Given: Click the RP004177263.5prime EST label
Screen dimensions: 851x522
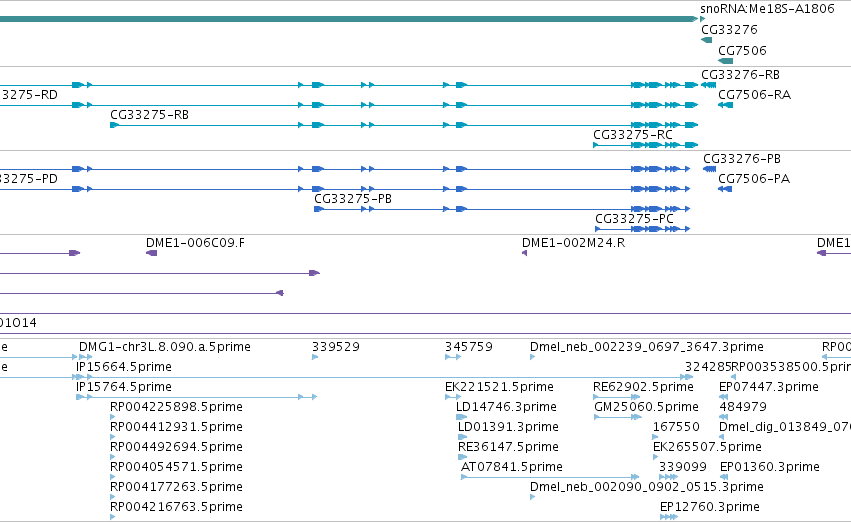Looking at the screenshot, I should [x=176, y=487].
